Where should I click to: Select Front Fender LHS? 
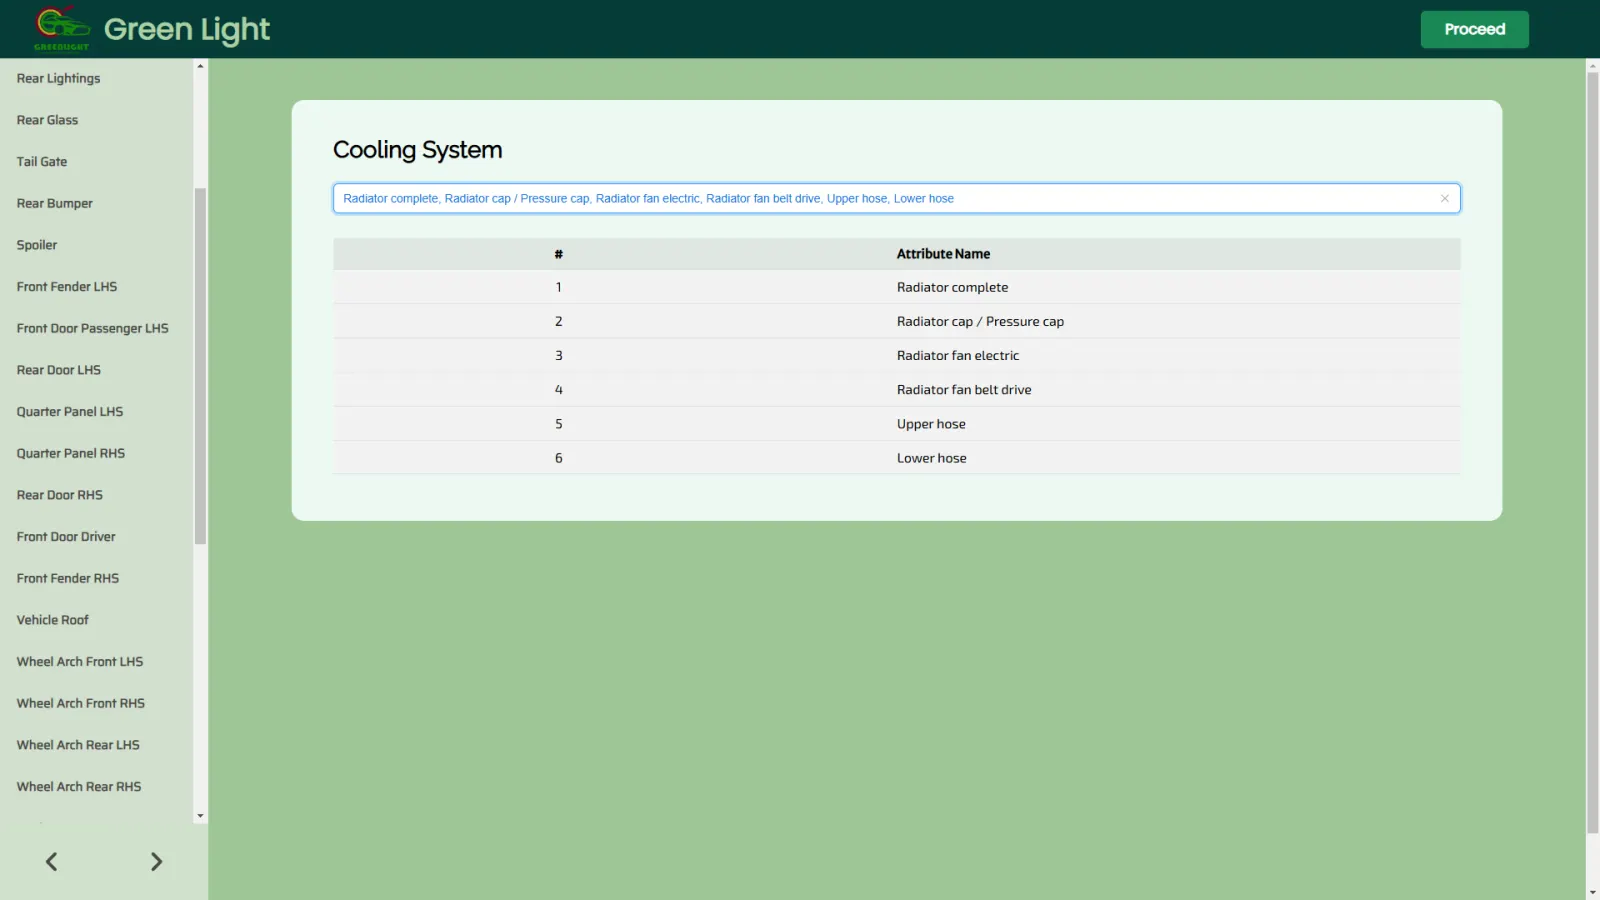coord(67,287)
